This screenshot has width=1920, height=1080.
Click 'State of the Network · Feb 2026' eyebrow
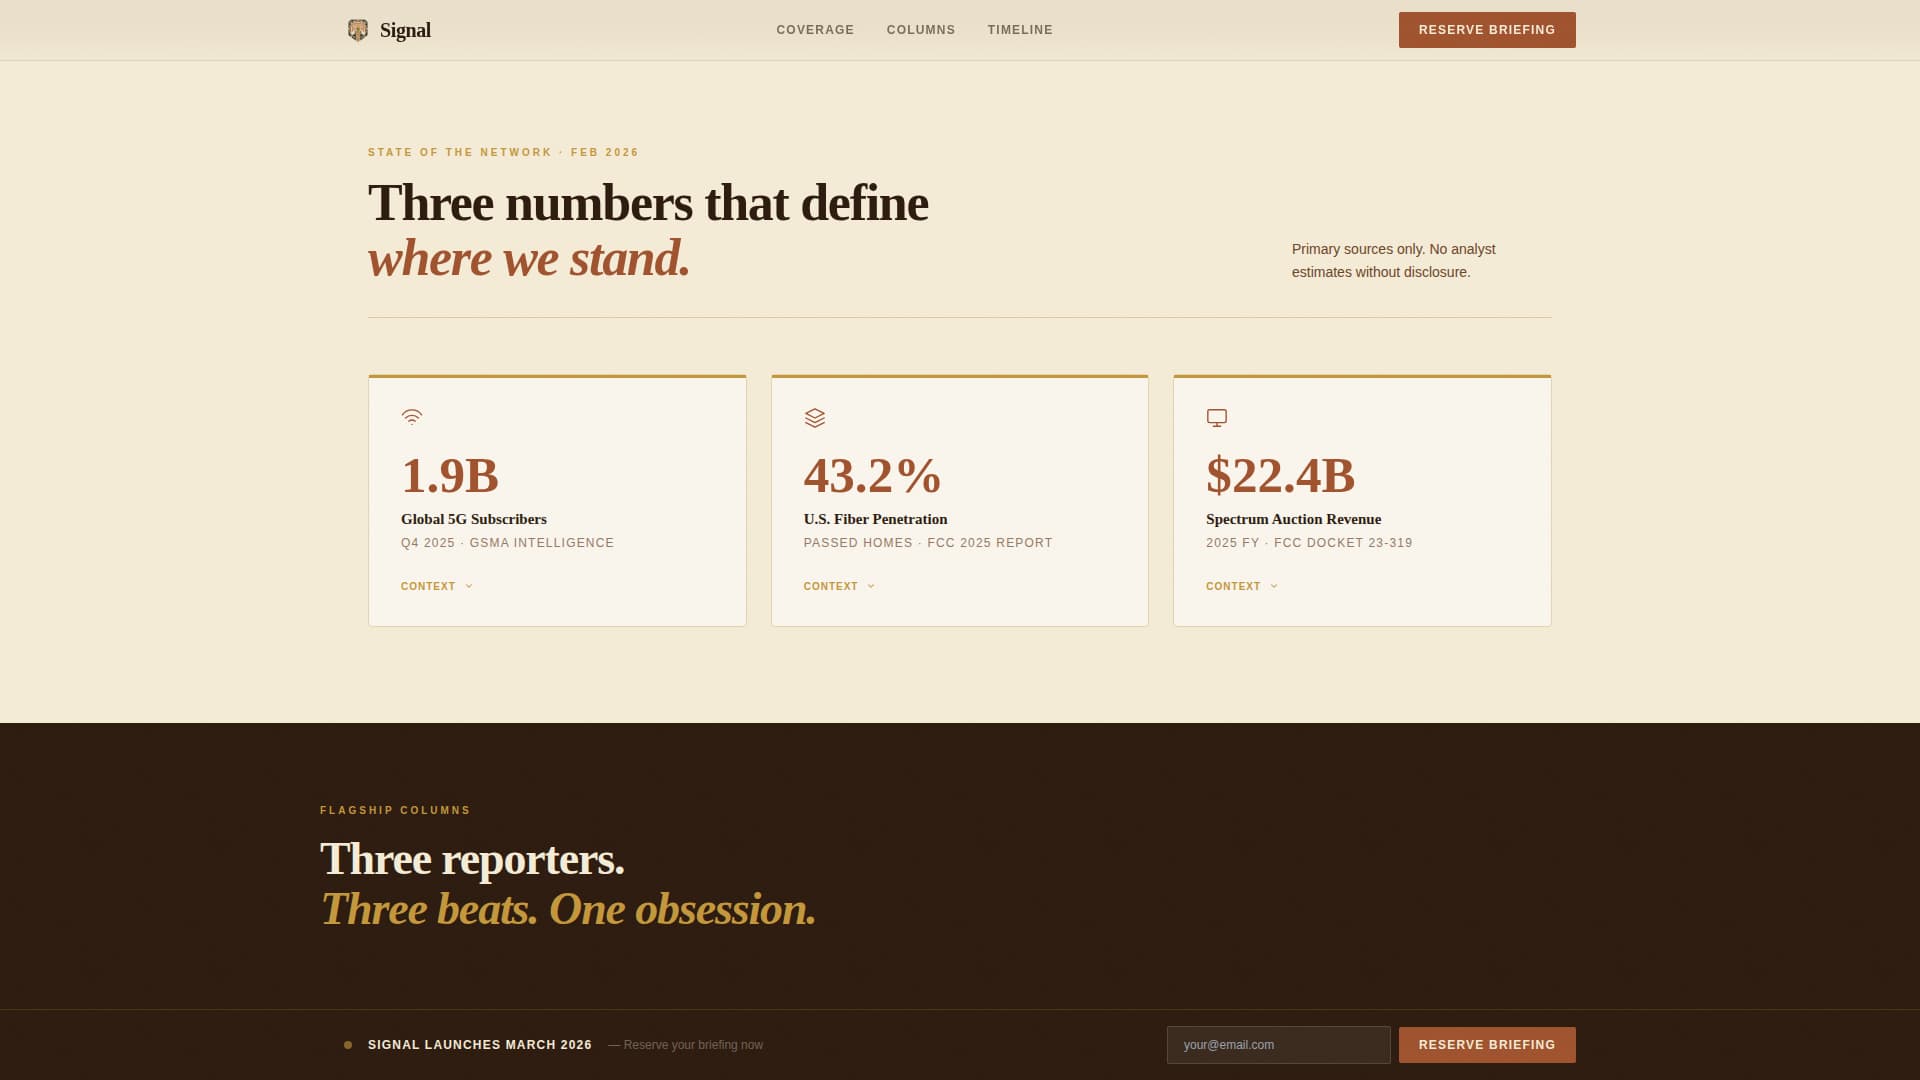[504, 152]
